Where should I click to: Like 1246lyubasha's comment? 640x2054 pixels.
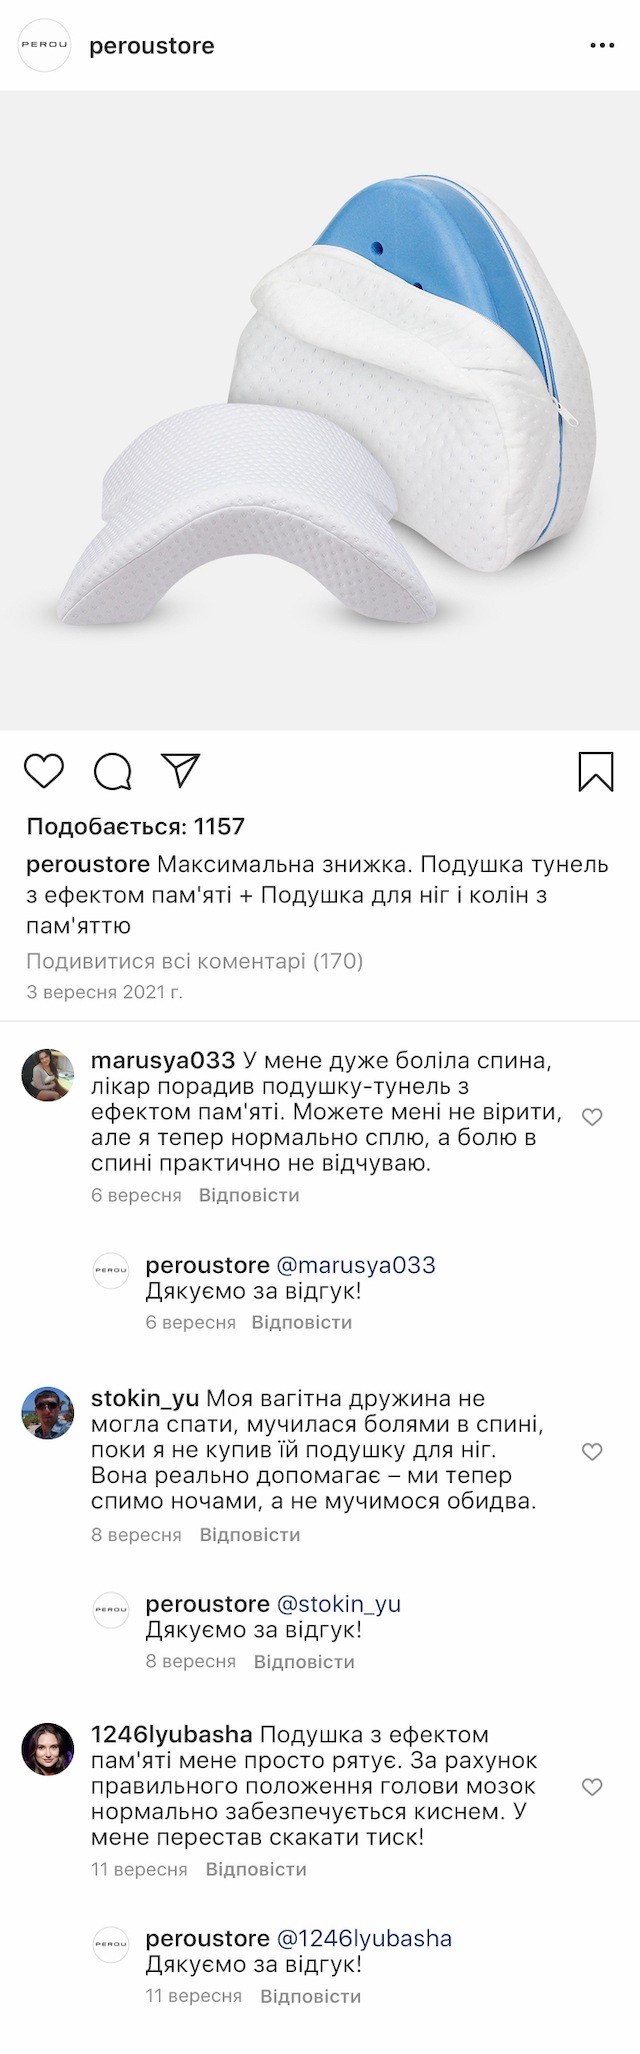tap(592, 1786)
